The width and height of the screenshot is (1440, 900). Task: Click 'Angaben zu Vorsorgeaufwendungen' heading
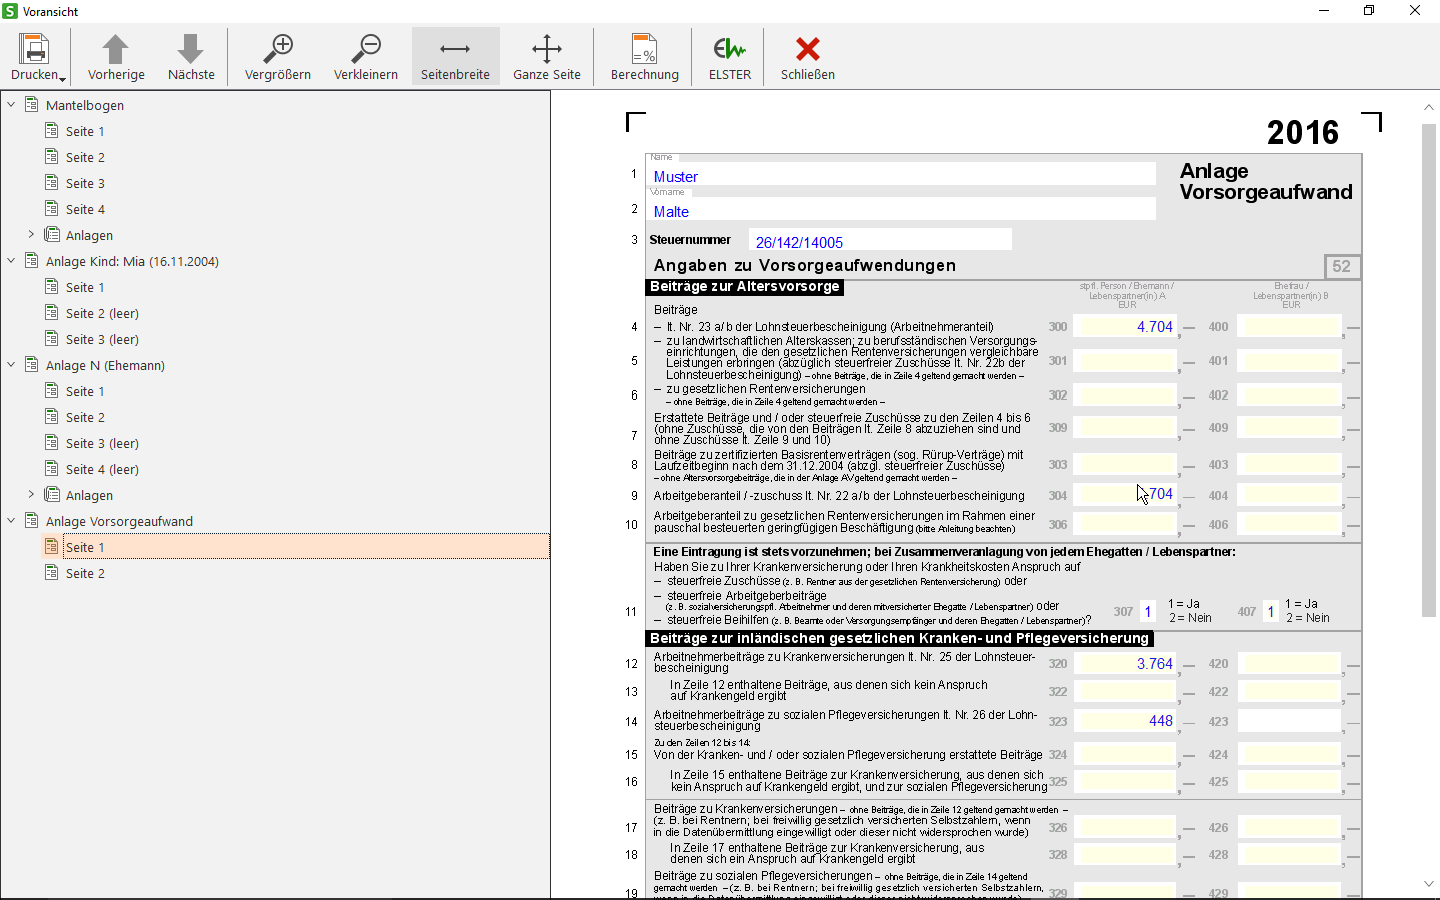click(x=805, y=266)
